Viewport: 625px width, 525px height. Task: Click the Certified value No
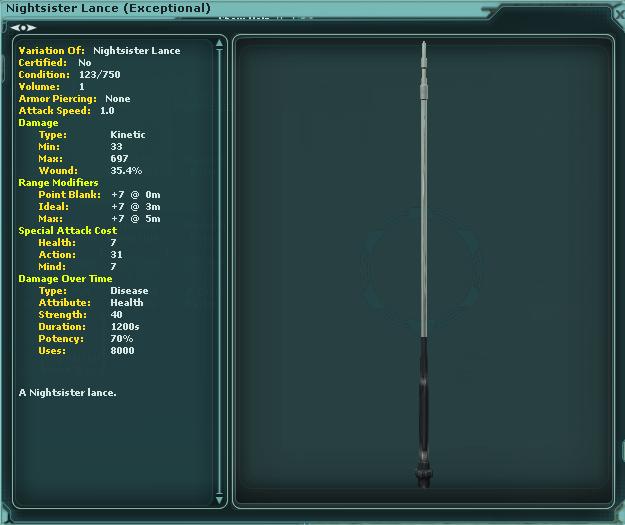click(x=85, y=63)
